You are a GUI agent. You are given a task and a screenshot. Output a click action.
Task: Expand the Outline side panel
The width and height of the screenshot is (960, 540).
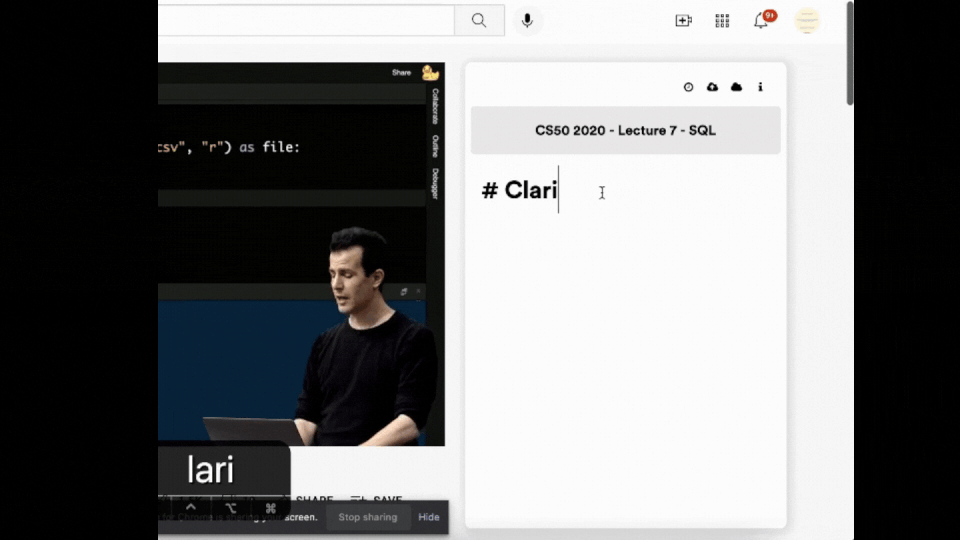coord(435,146)
